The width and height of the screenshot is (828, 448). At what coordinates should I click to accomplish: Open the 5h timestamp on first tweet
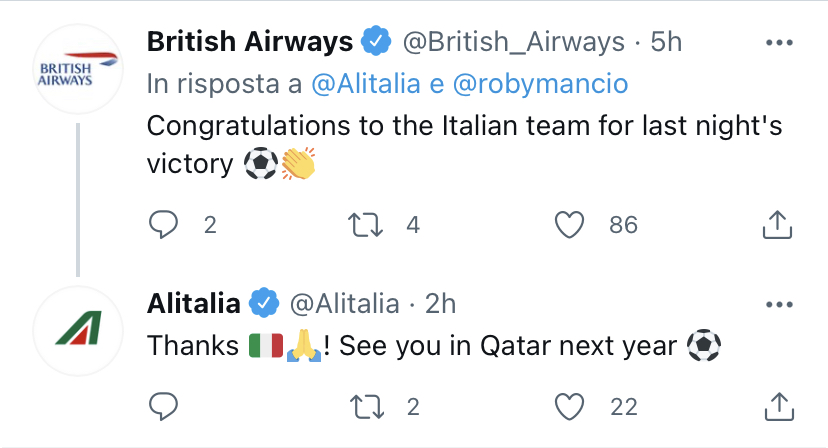(666, 42)
